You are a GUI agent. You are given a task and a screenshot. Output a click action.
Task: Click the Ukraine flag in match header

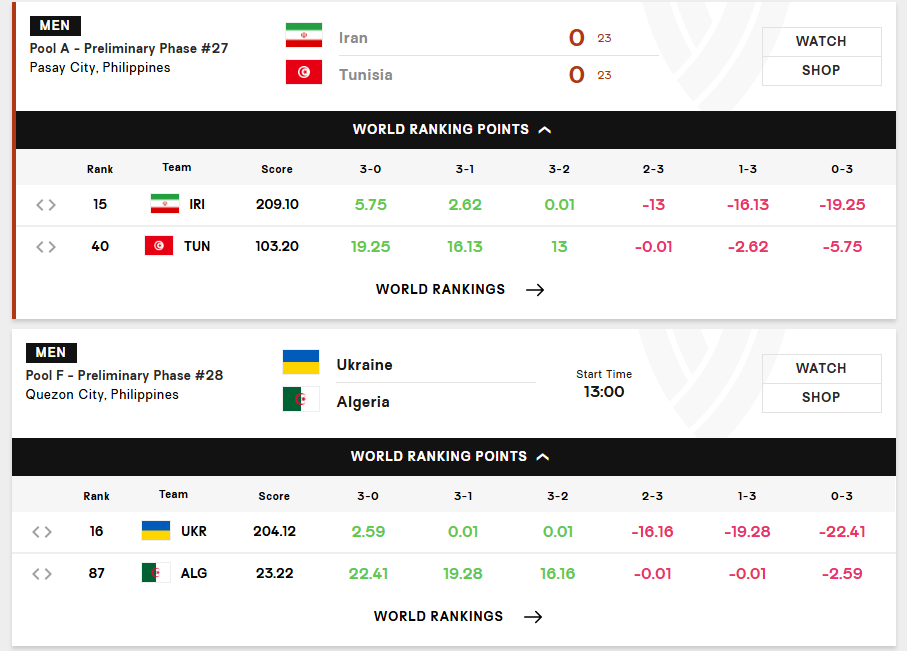coord(301,362)
